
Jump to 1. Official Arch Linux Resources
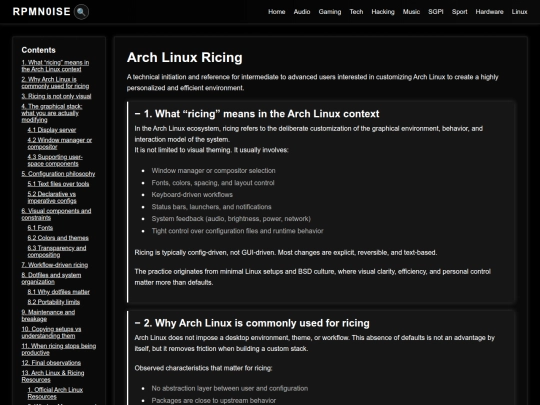coord(55,393)
